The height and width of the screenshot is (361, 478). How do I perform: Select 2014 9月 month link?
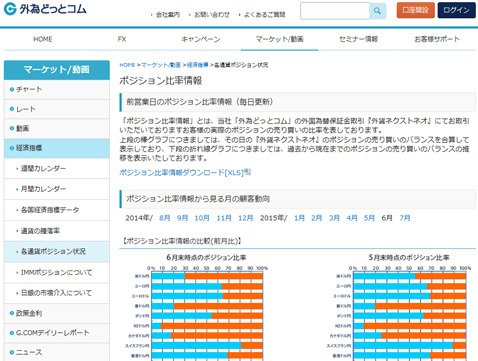[182, 218]
